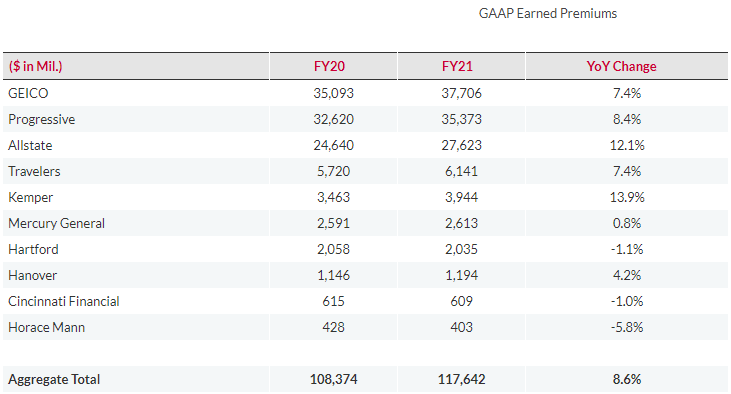The image size is (731, 394).
Task: Select the Progressive row label
Action: pyautogui.click(x=41, y=120)
